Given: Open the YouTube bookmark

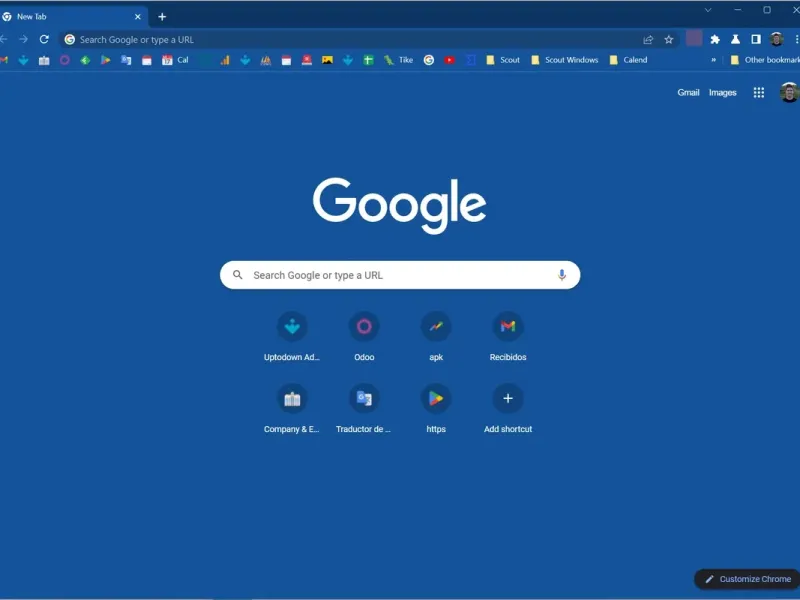Looking at the screenshot, I should point(449,60).
